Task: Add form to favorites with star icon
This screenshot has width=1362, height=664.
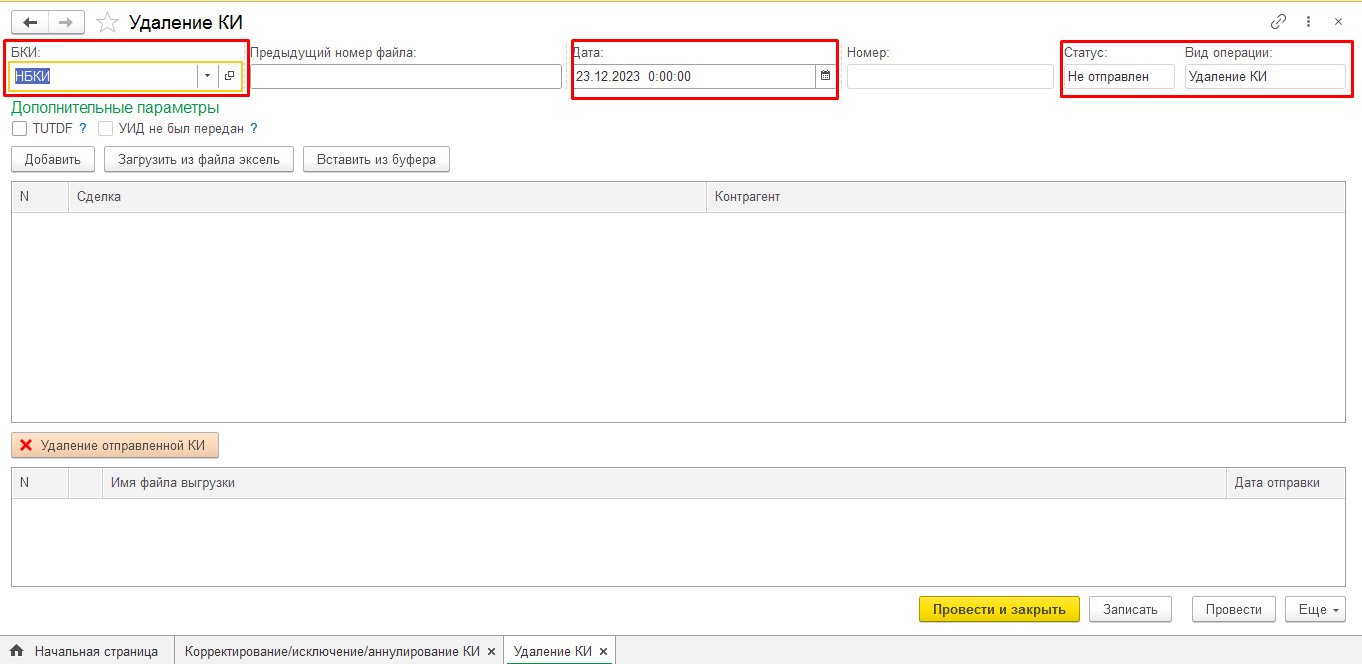Action: (107, 22)
